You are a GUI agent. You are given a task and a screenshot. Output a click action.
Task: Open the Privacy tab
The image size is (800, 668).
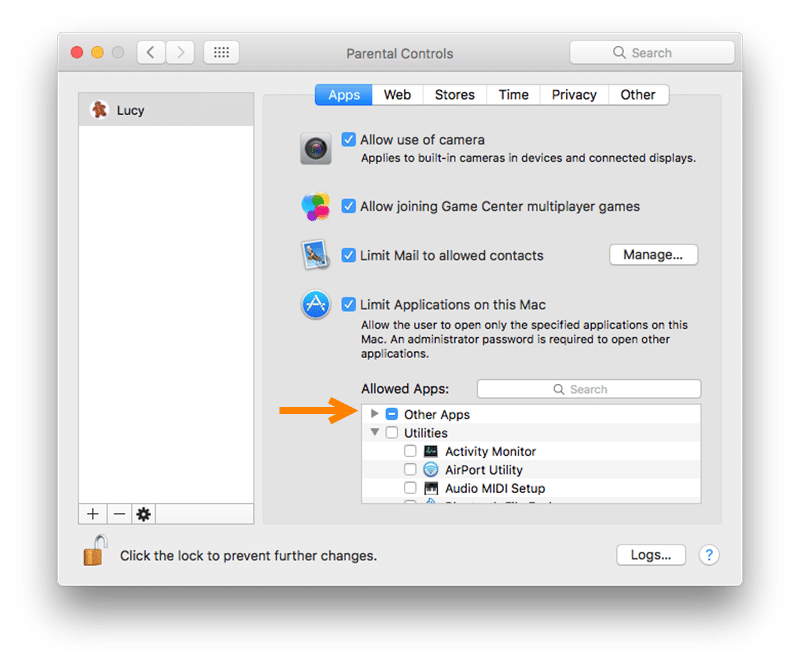(574, 95)
